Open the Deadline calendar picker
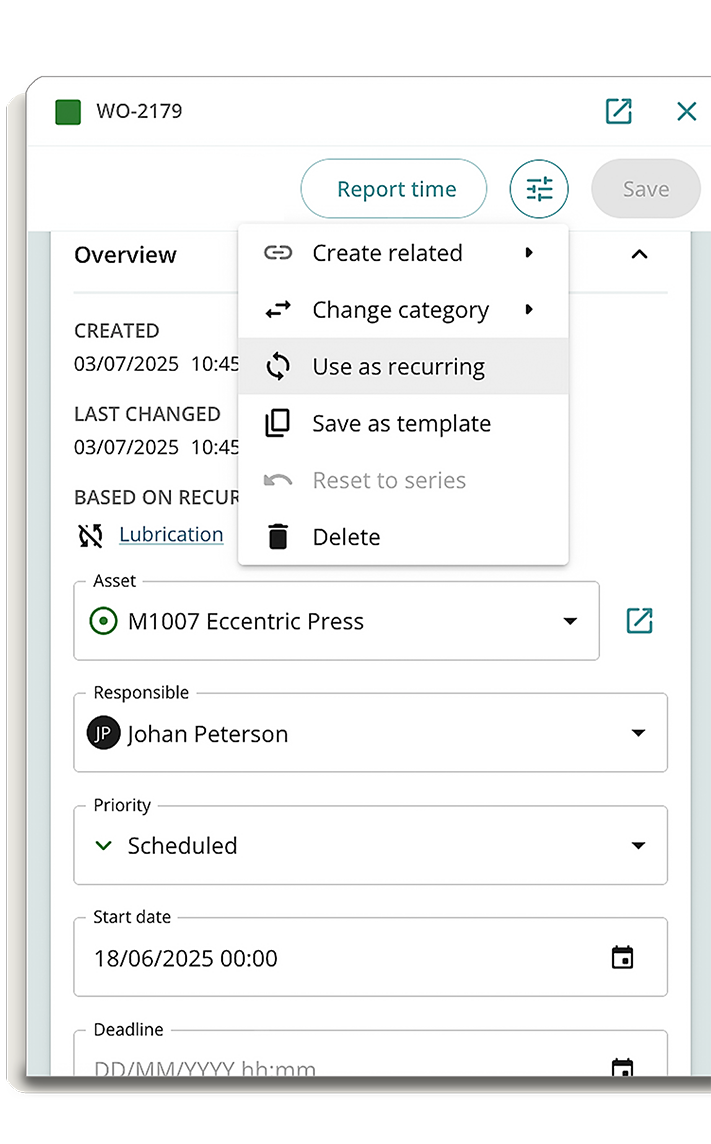 622,1066
